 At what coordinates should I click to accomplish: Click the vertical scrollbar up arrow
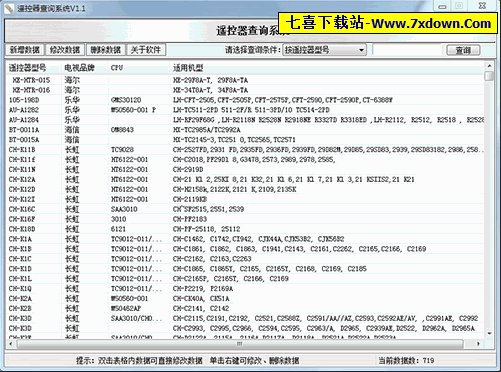tap(489, 66)
